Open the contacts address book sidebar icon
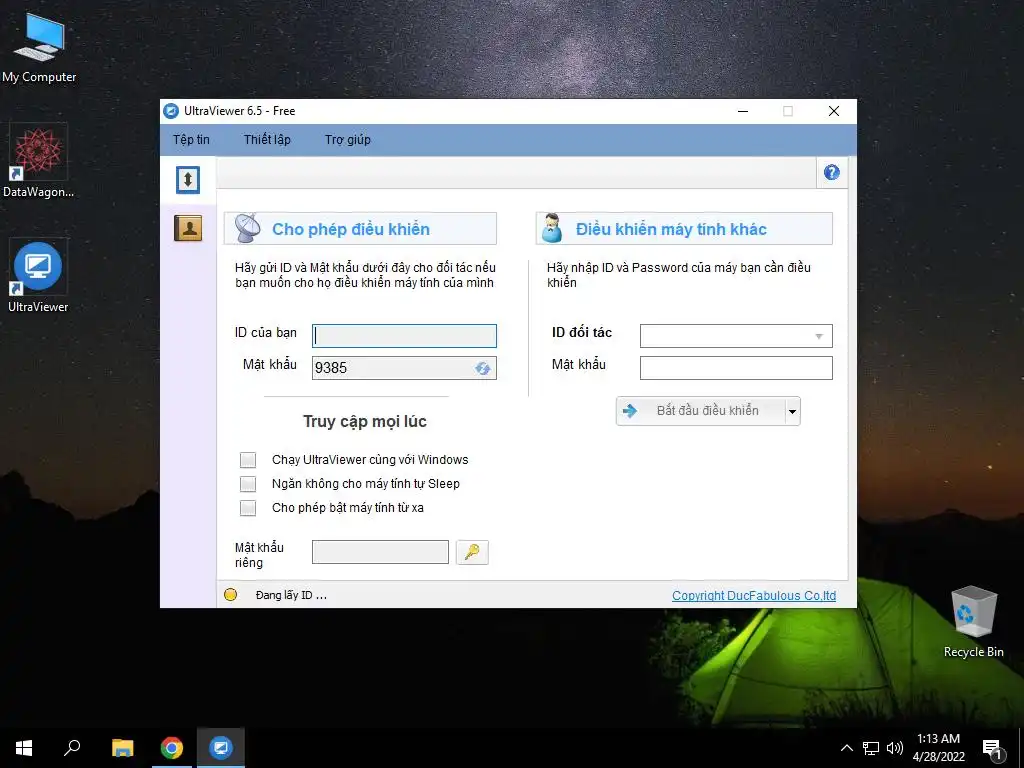 (x=188, y=228)
